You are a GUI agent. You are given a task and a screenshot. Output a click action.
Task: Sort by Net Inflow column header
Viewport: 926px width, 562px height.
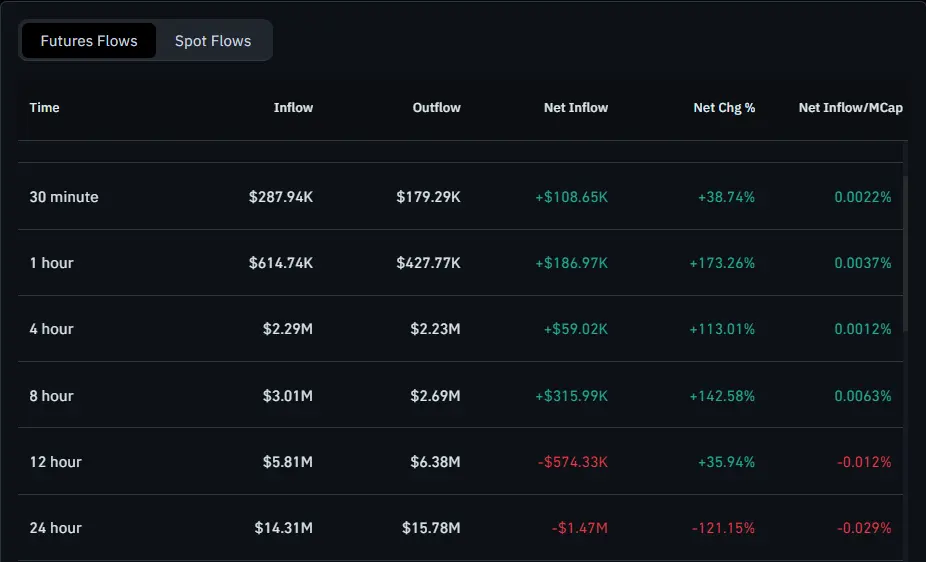coord(575,107)
